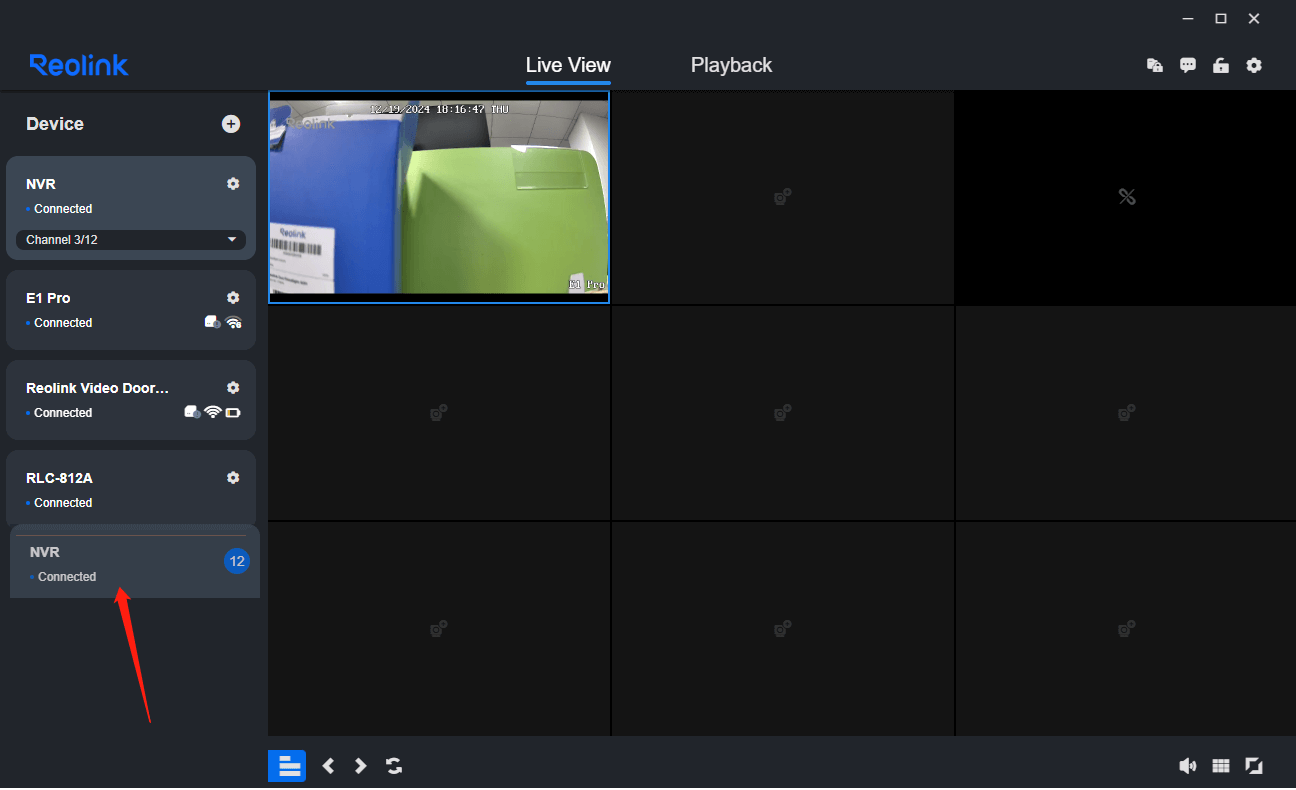Screen dimensions: 1296x790
Task: Click the disconnected link icon pane
Action: 1125,197
